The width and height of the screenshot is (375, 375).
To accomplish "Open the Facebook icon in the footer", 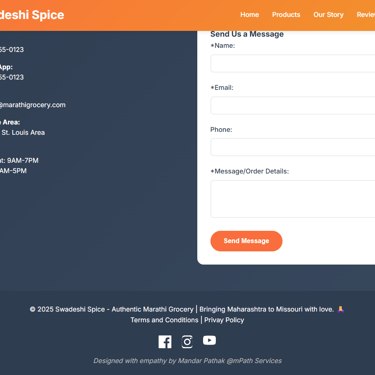I will (165, 342).
